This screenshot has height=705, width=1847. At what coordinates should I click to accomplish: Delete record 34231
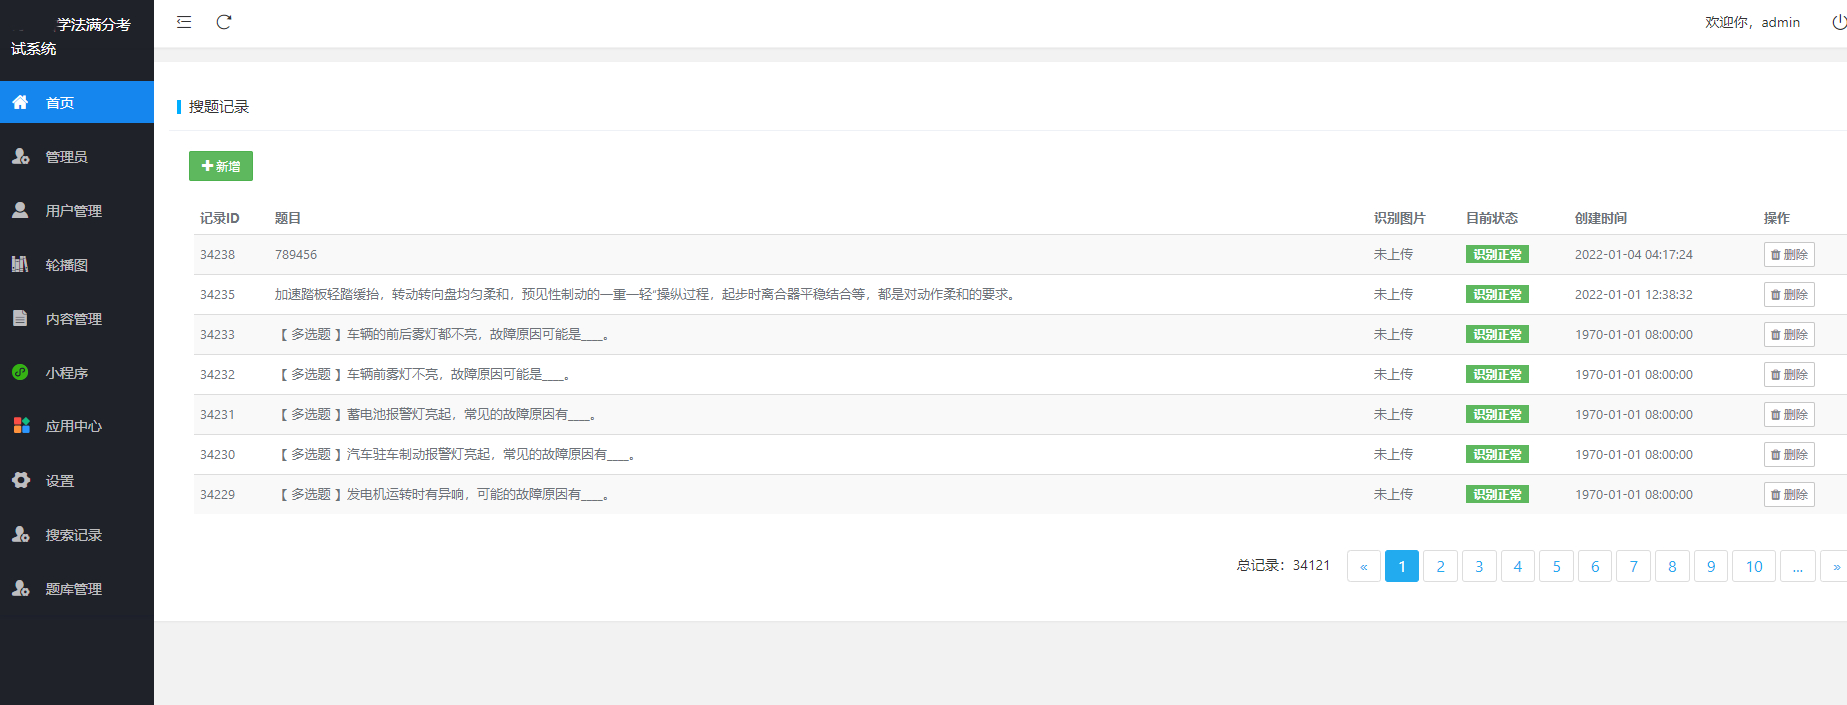coord(1789,415)
